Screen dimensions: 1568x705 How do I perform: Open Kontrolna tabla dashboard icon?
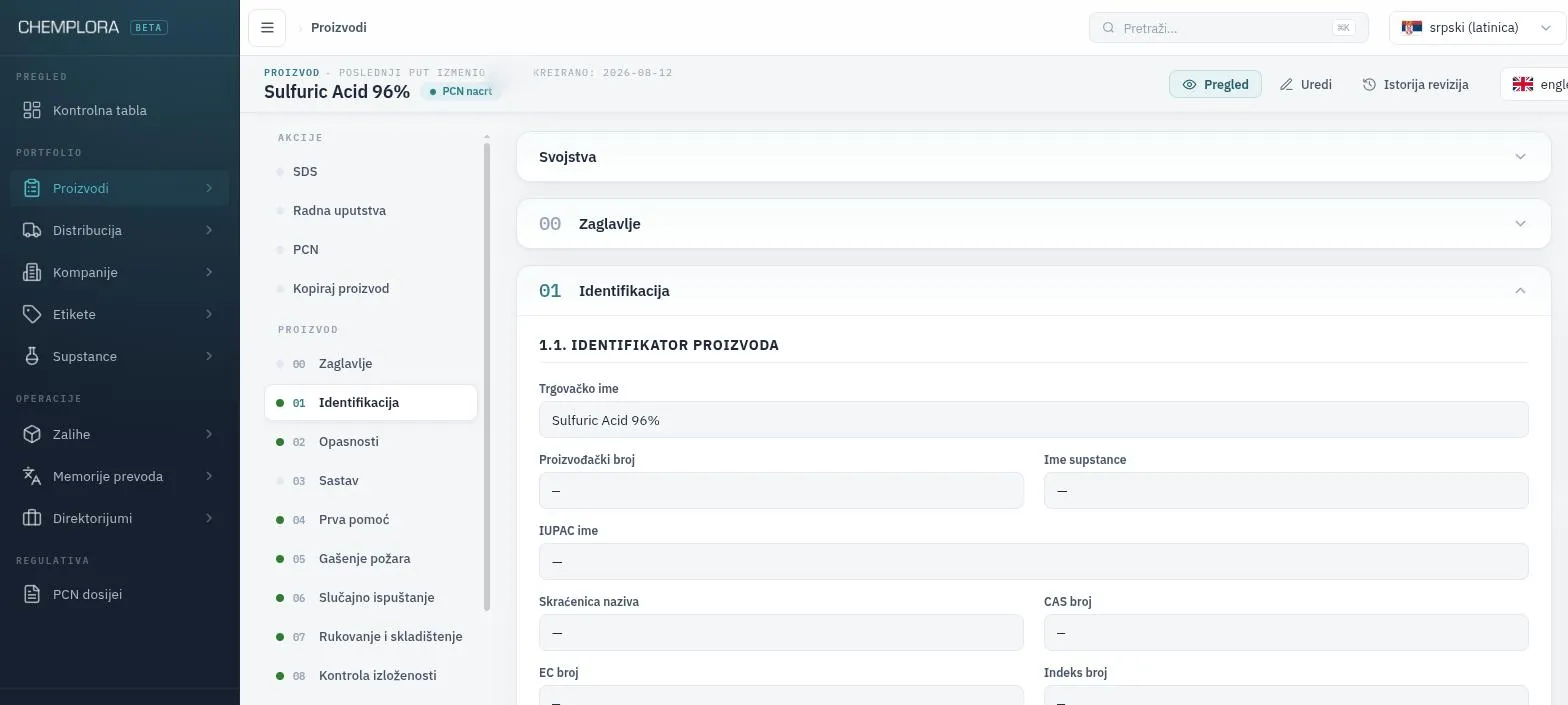point(32,110)
